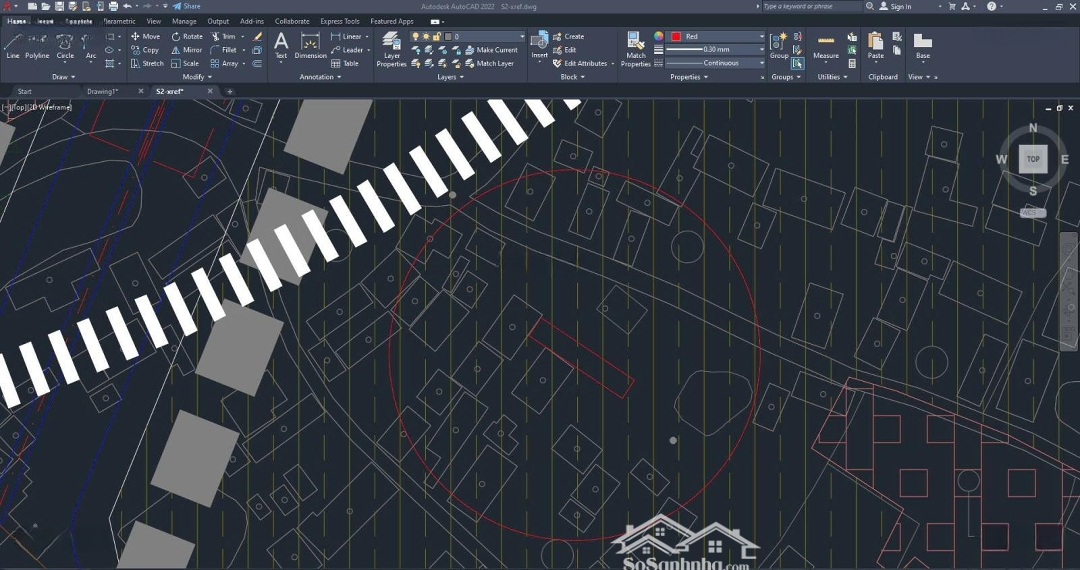
Task: Toggle group selection on/off button
Action: [798, 63]
